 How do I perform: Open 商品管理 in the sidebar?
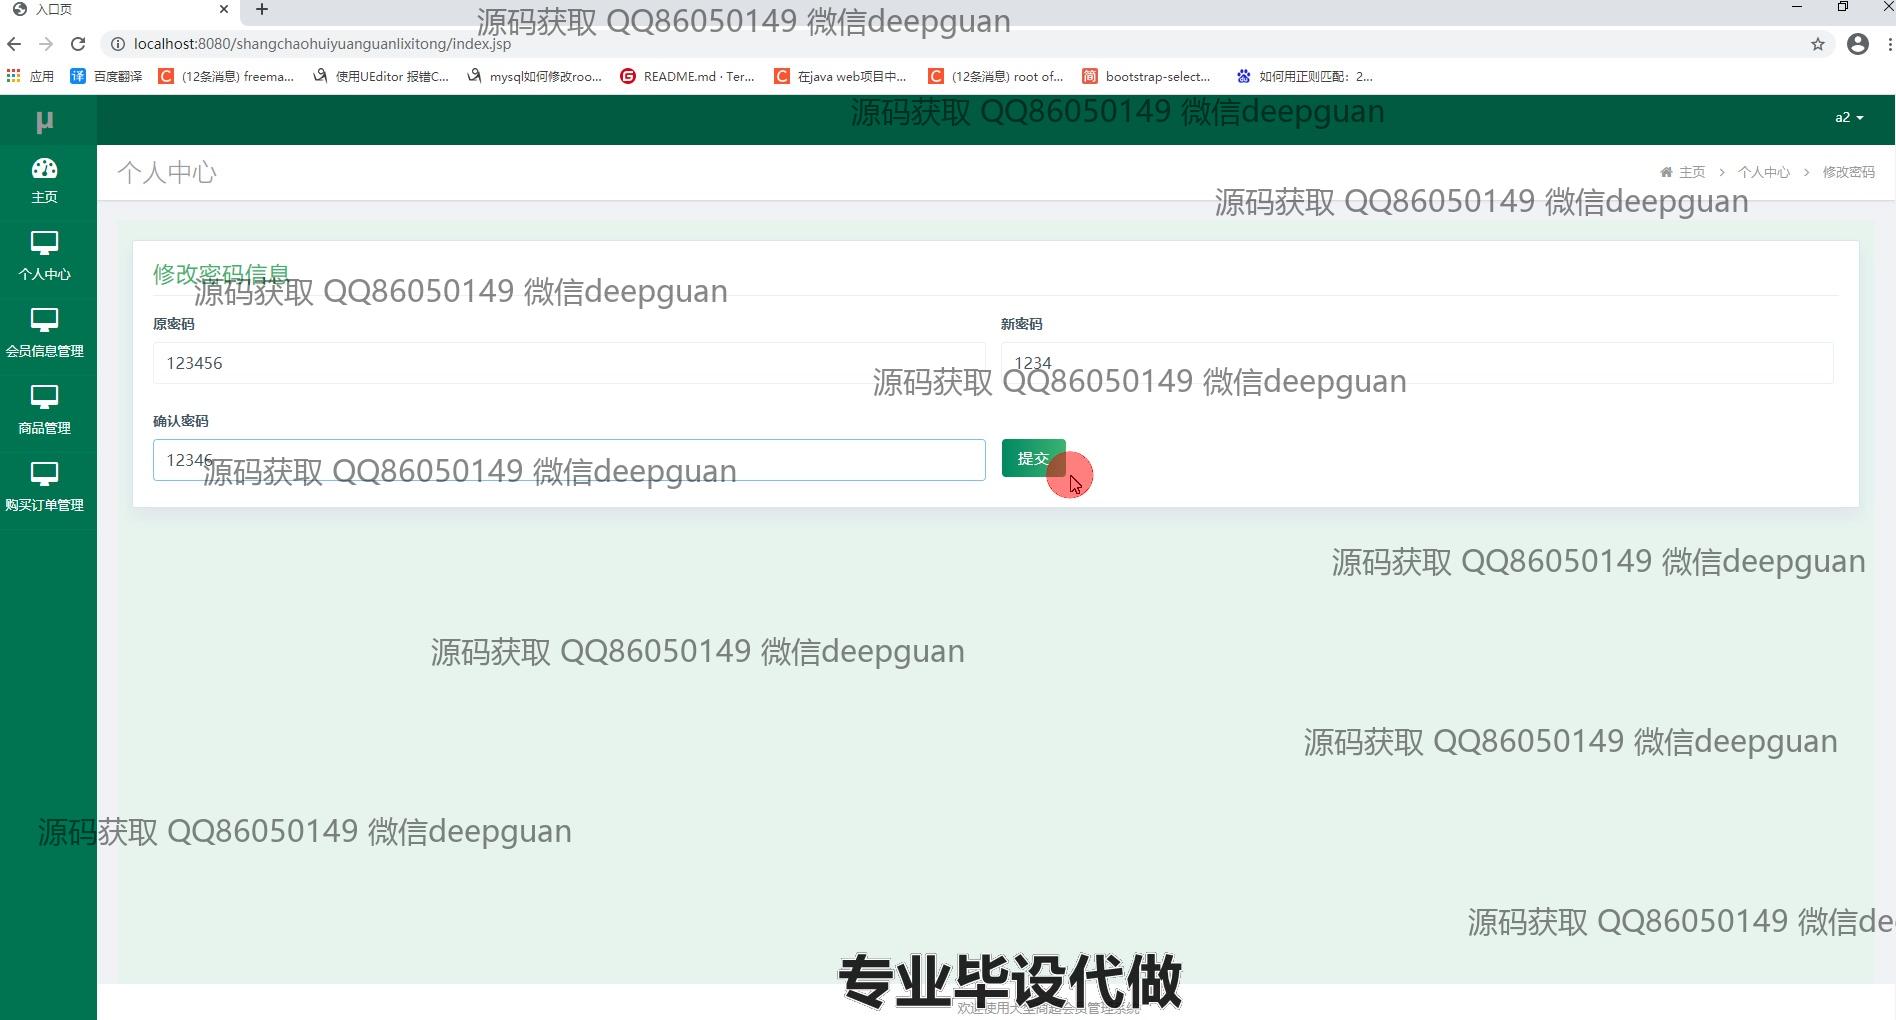(x=44, y=410)
